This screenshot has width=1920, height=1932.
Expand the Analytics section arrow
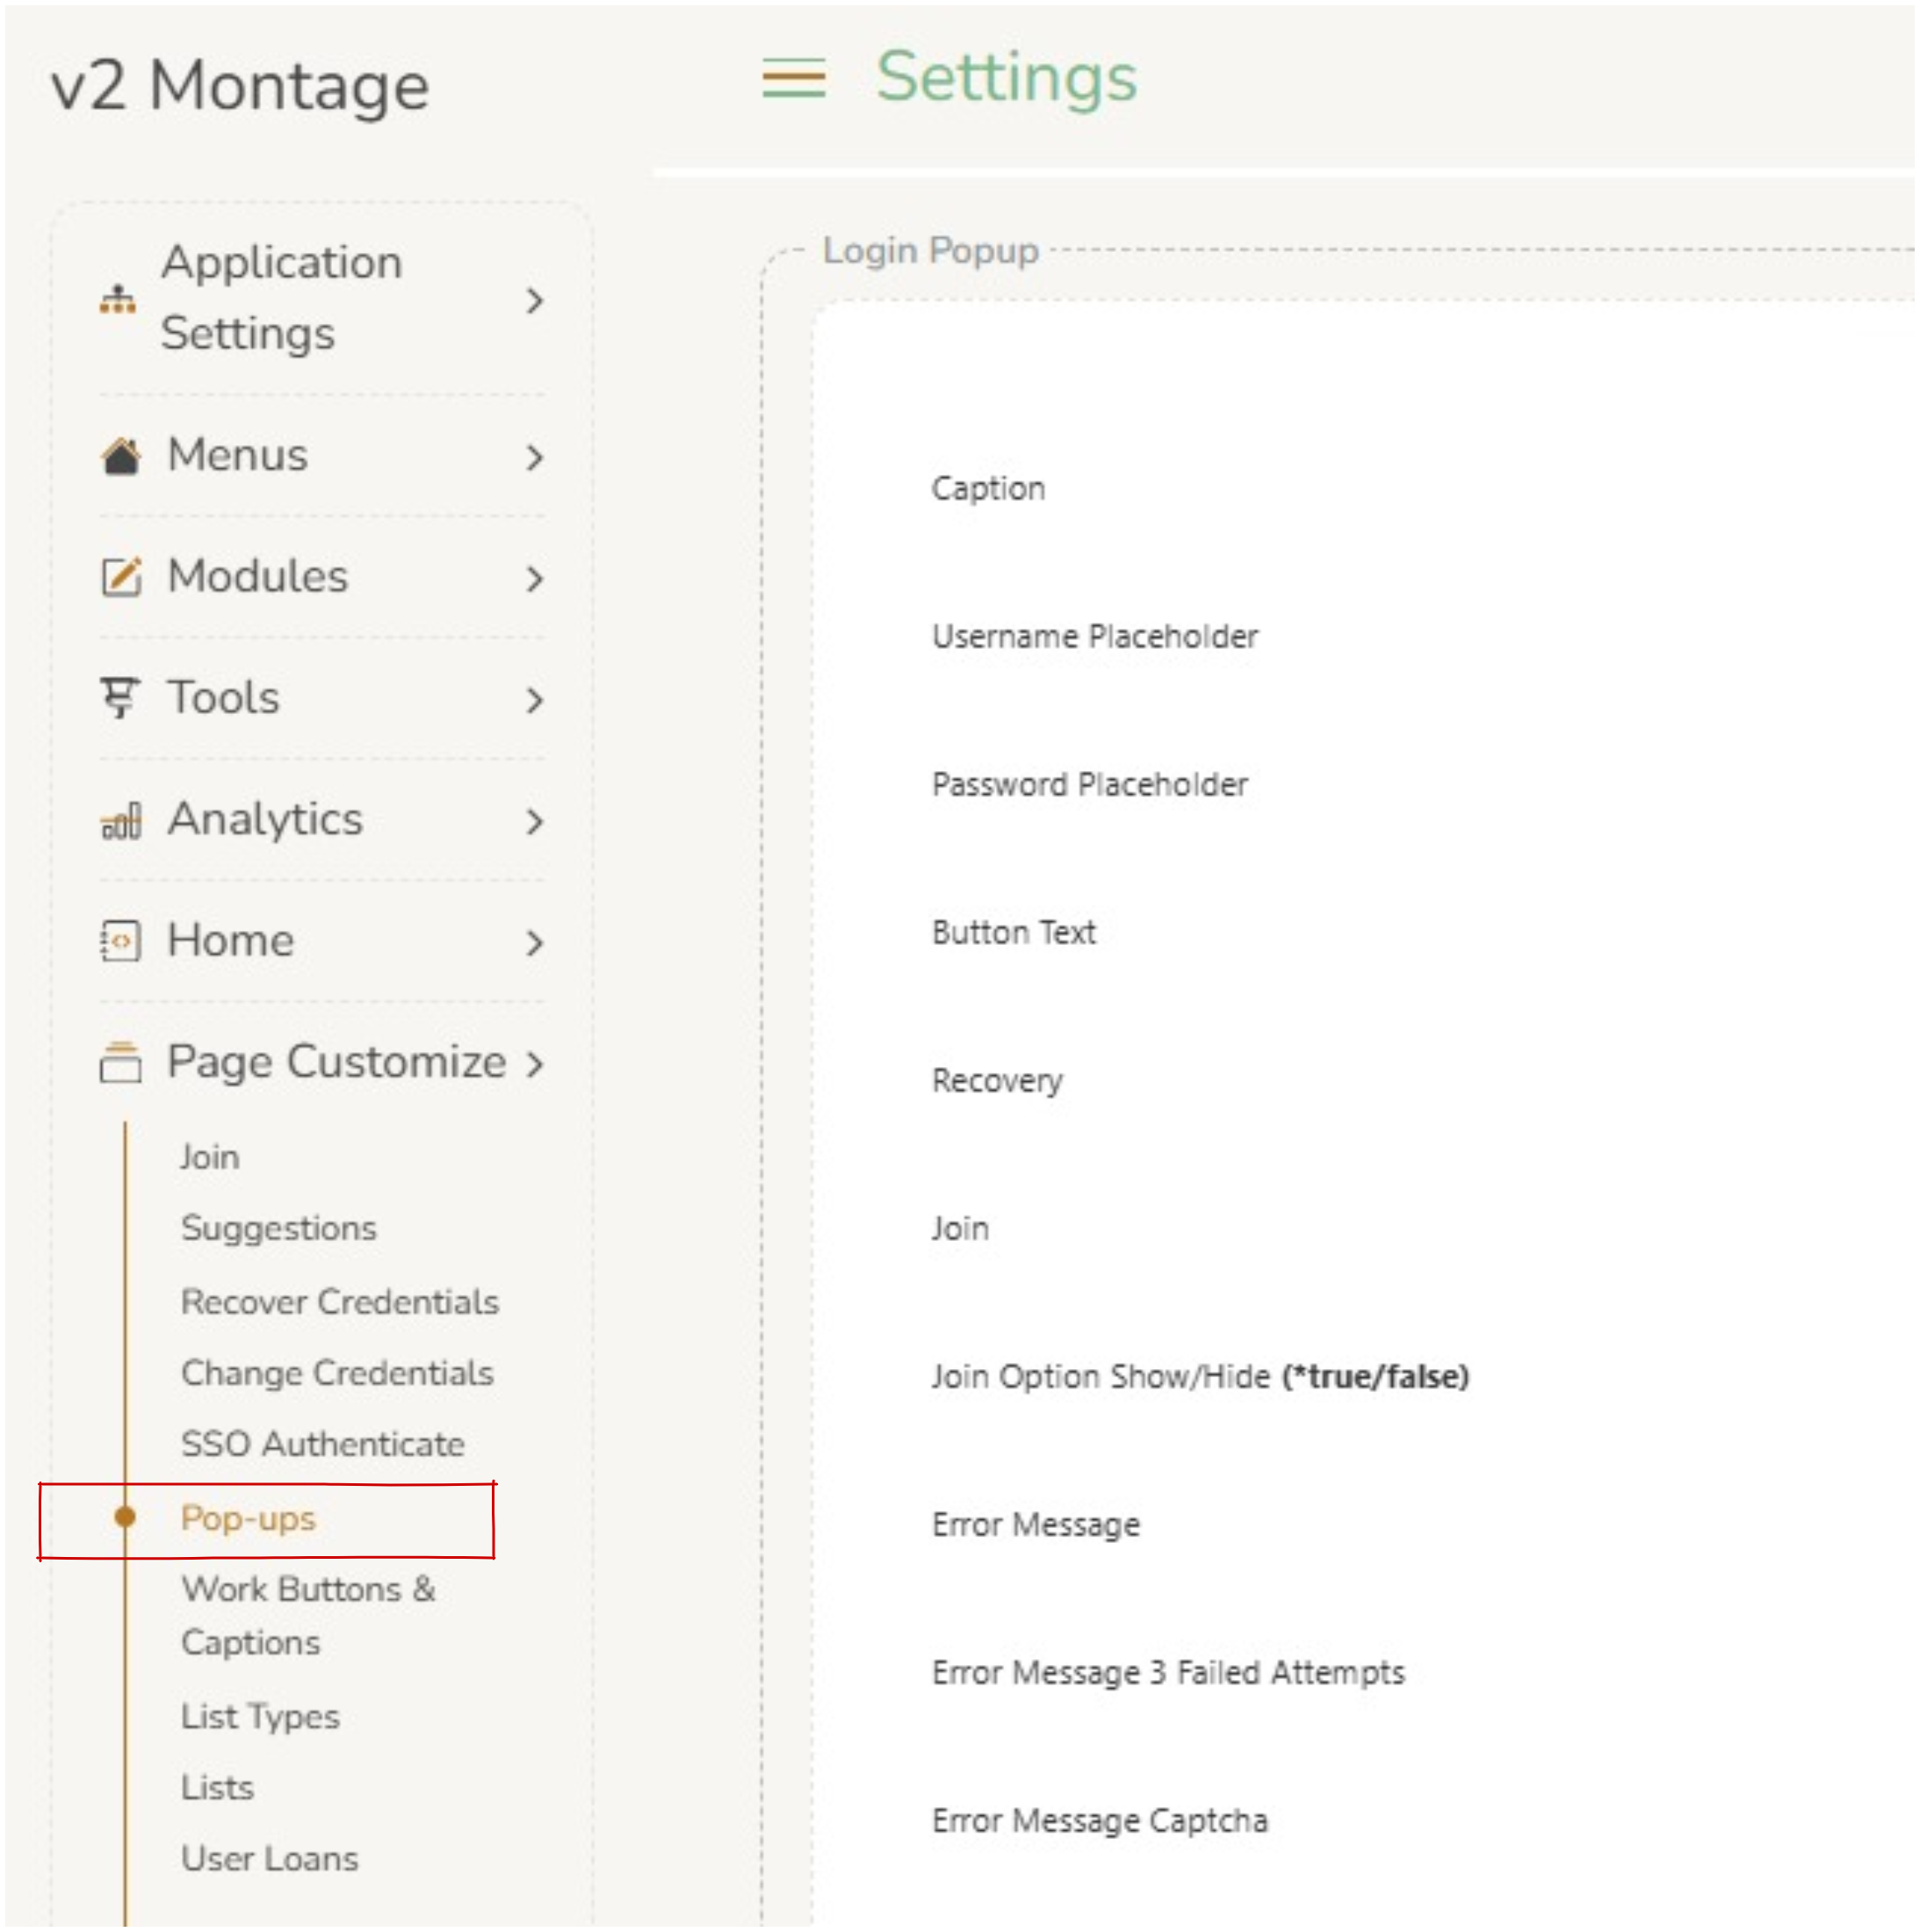[x=535, y=822]
